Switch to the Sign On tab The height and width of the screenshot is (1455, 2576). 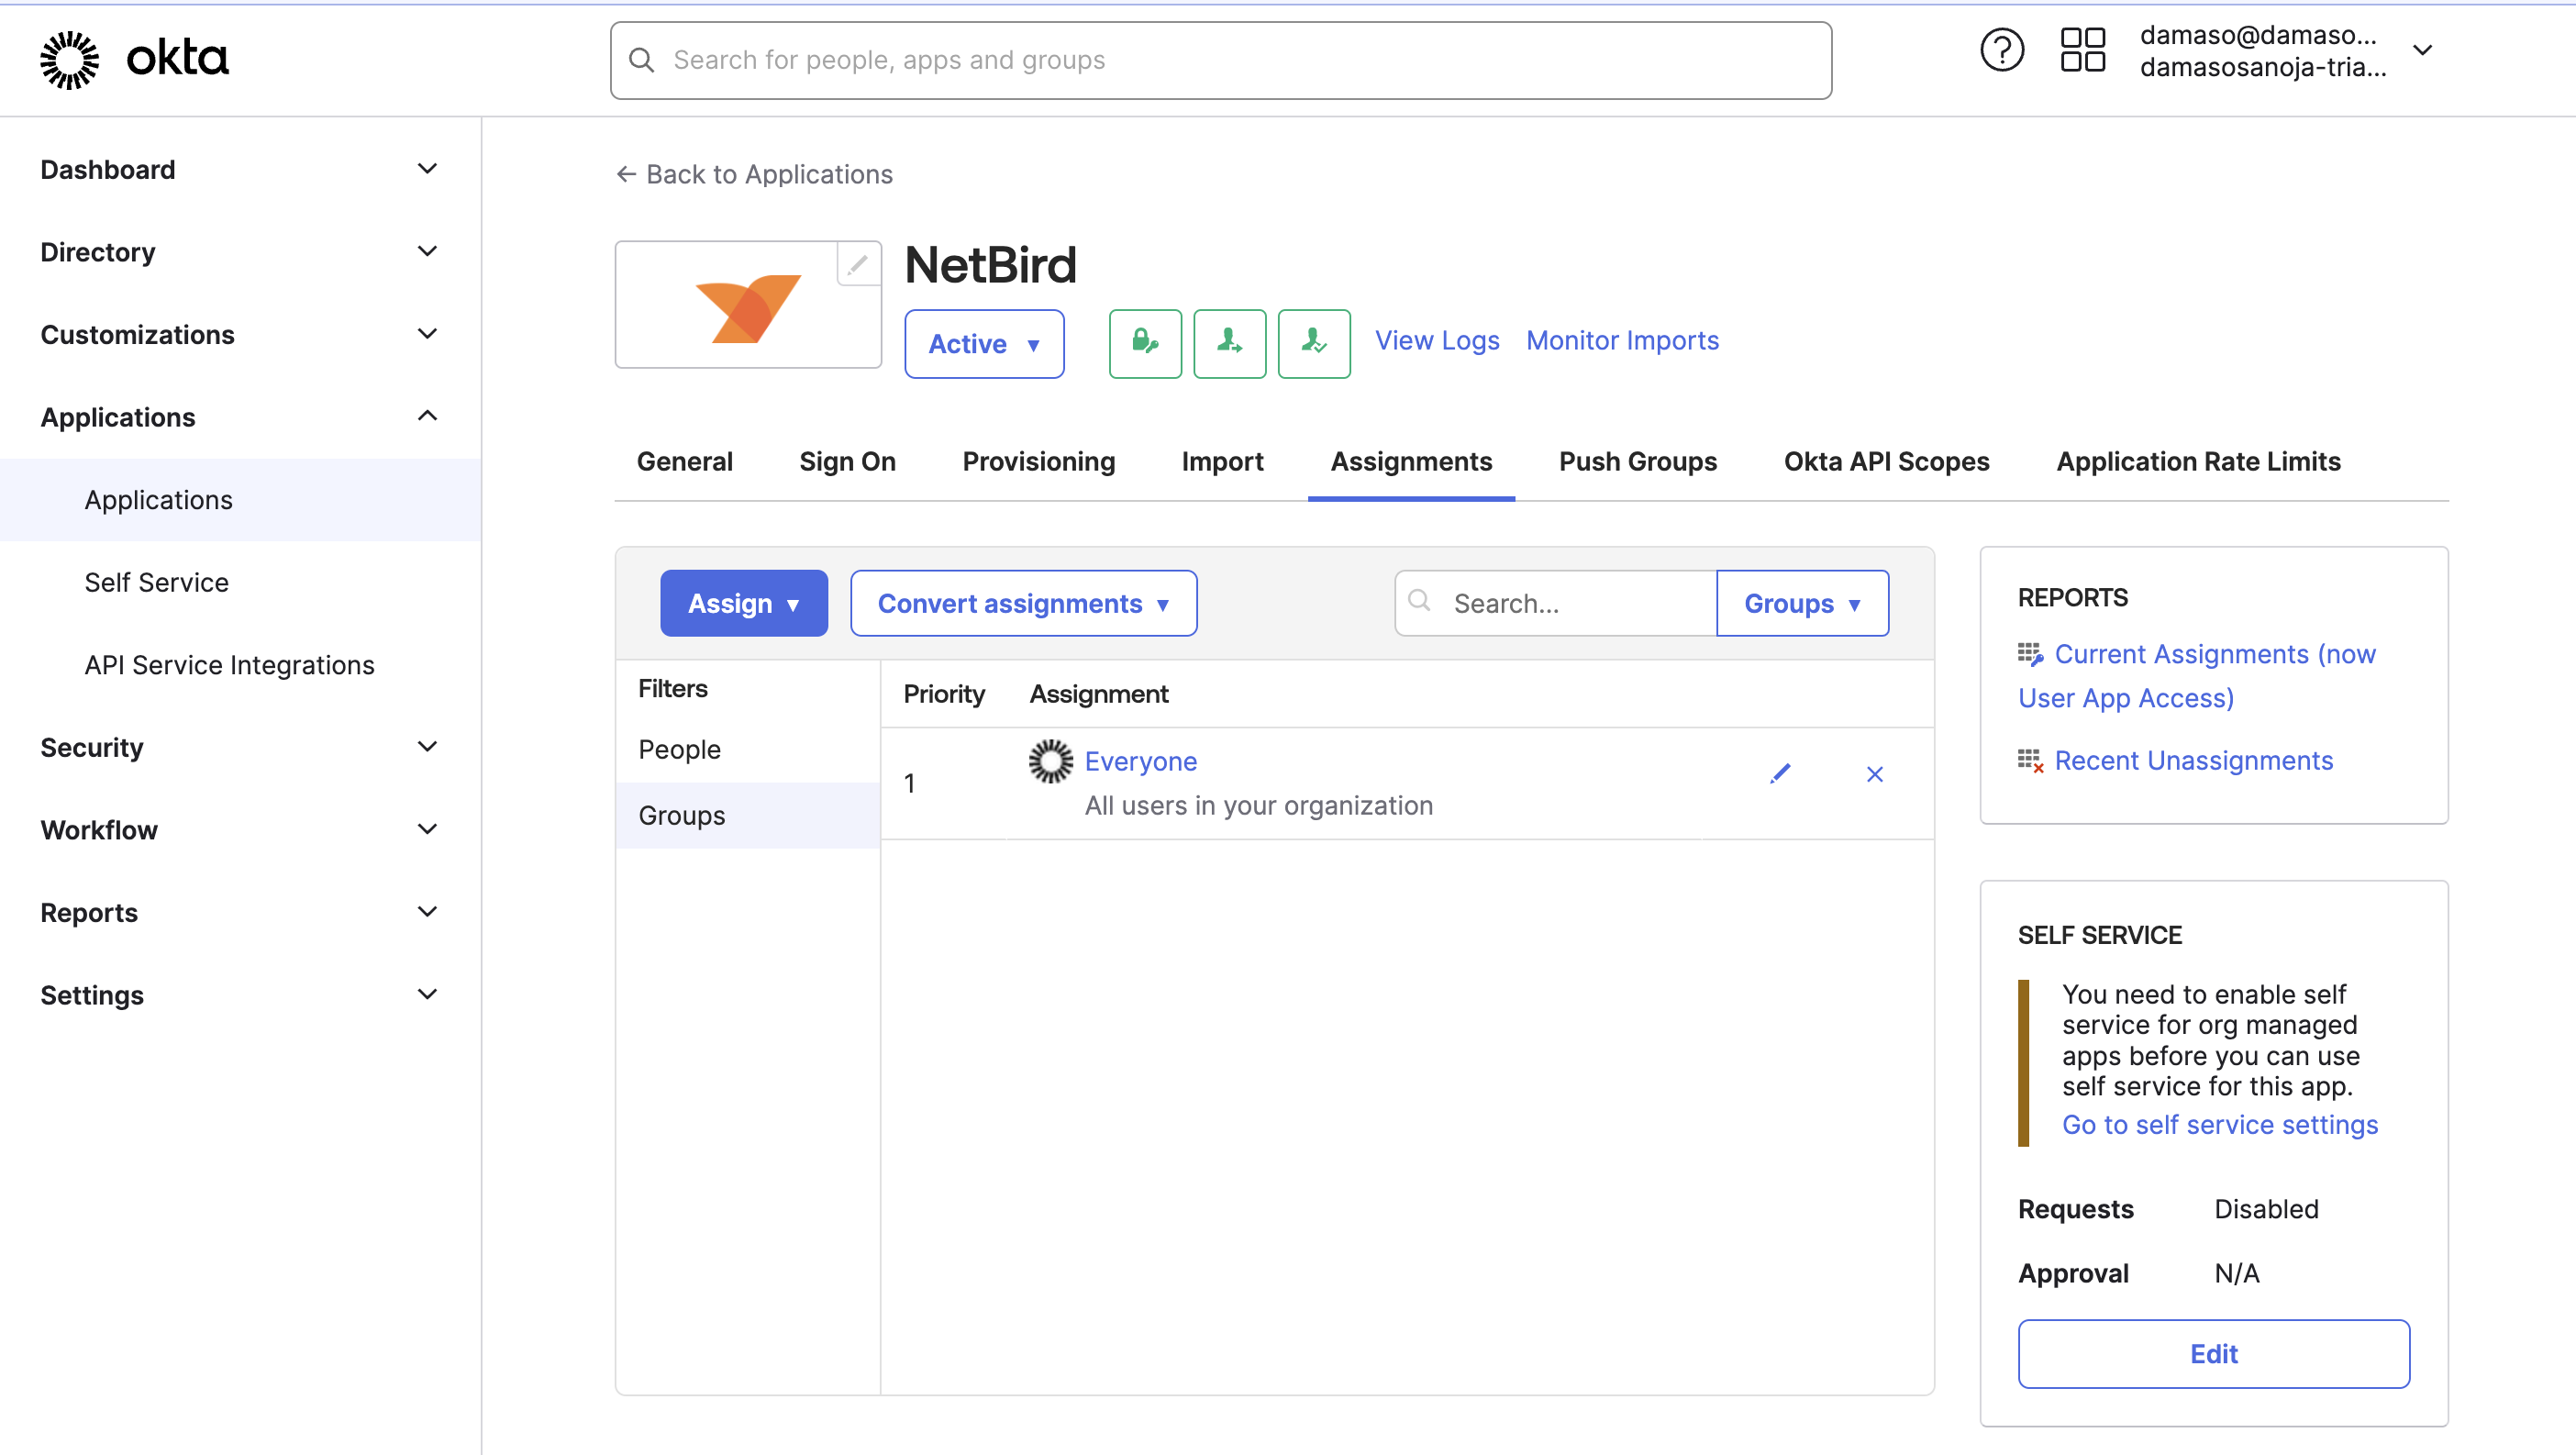point(846,461)
